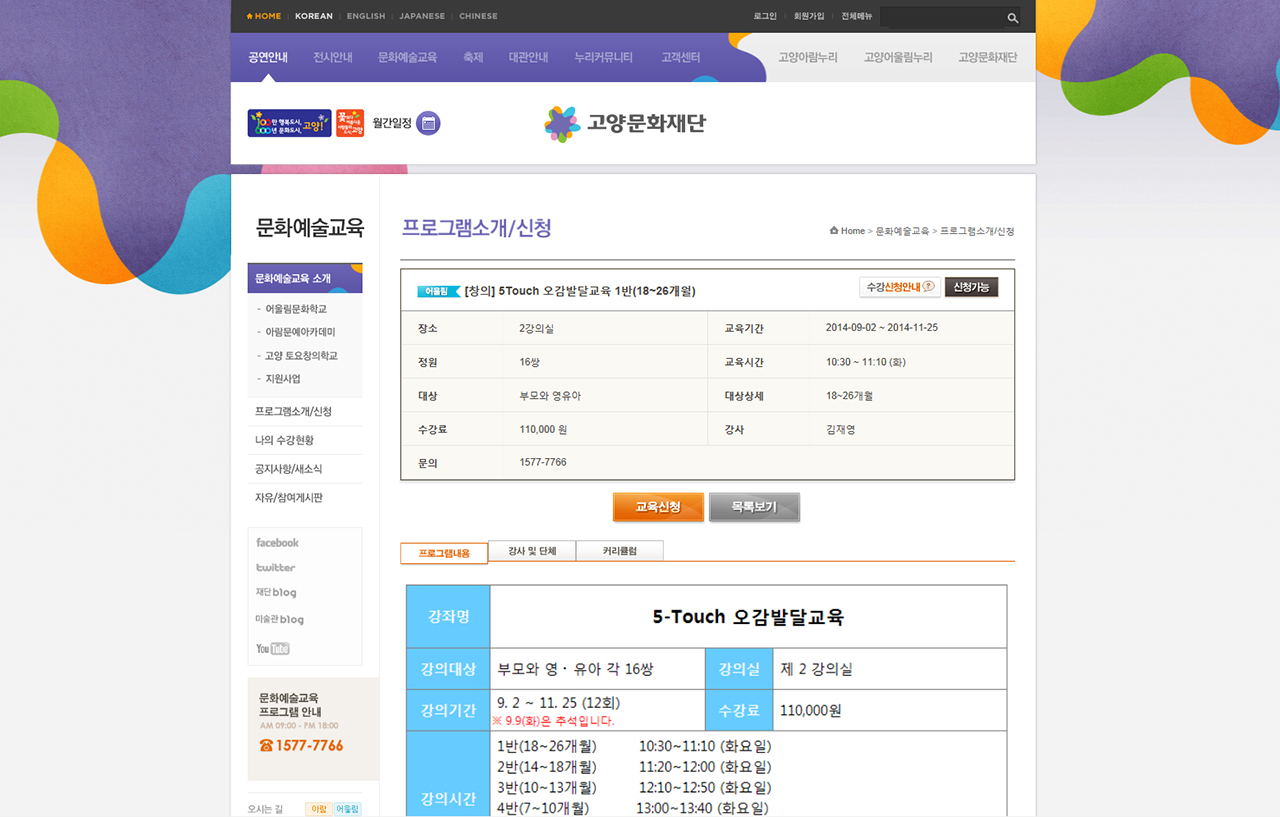Image resolution: width=1280 pixels, height=817 pixels.
Task: Switch language to JAPANESE
Action: point(422,16)
